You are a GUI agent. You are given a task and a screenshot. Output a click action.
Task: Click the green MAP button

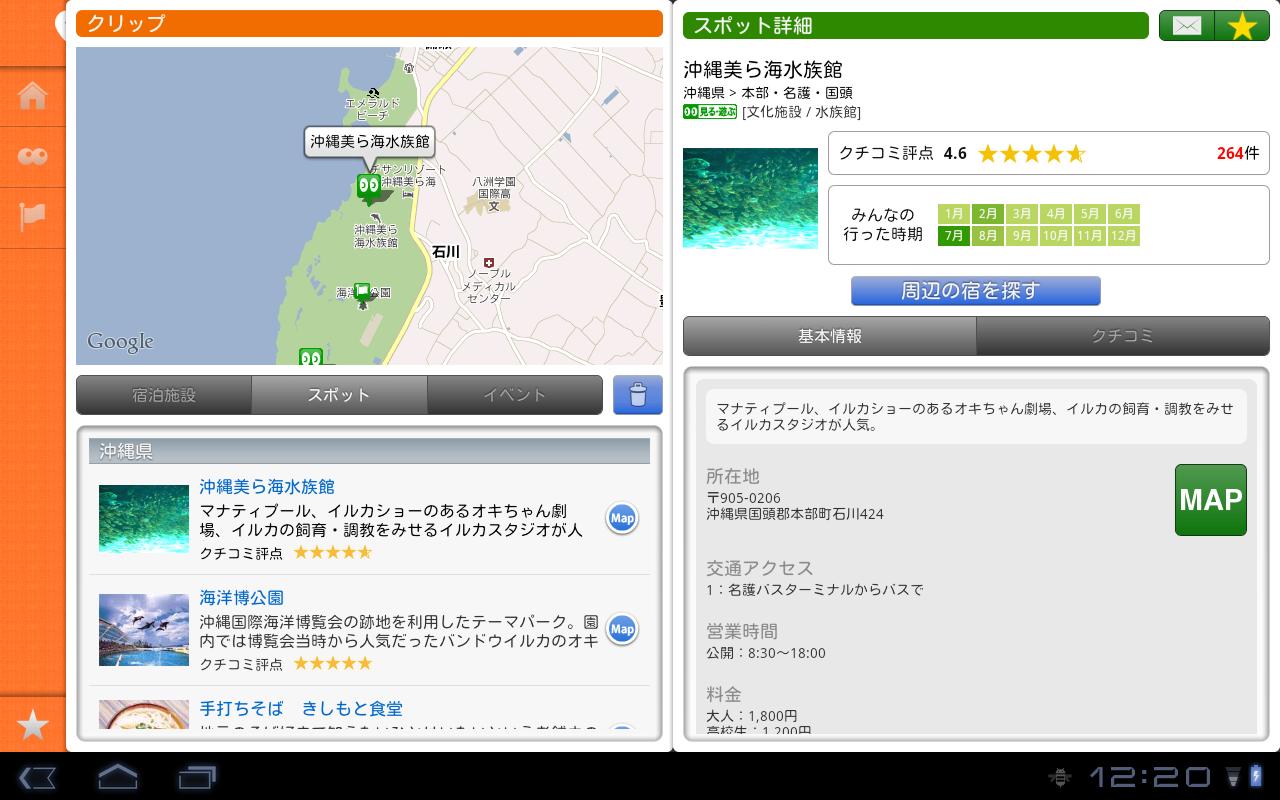[x=1210, y=500]
